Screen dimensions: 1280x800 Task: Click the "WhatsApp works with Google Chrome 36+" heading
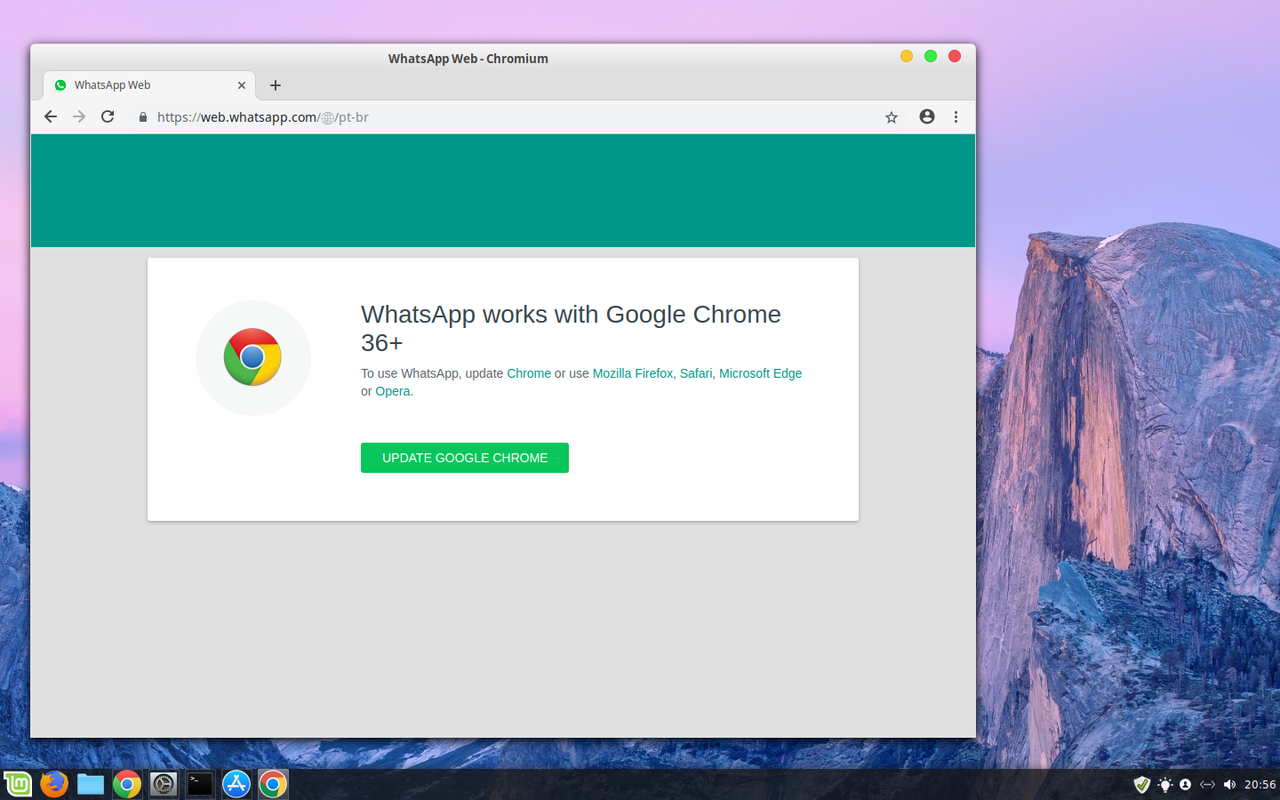tap(571, 328)
